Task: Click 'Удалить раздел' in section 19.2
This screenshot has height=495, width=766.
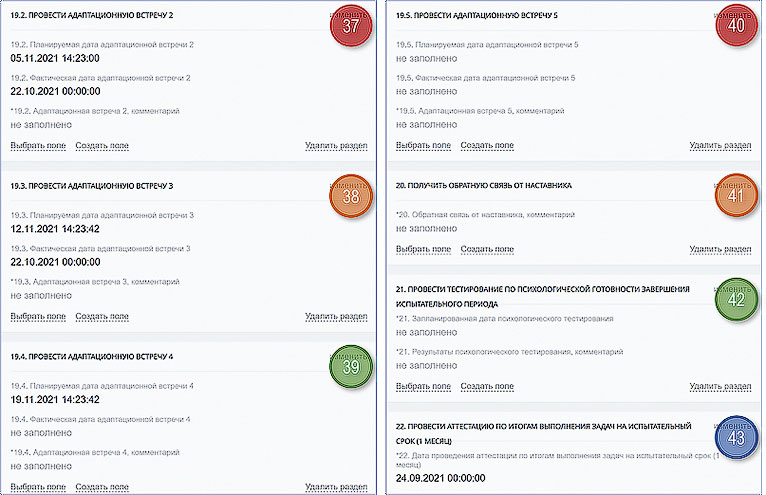Action: [336, 146]
